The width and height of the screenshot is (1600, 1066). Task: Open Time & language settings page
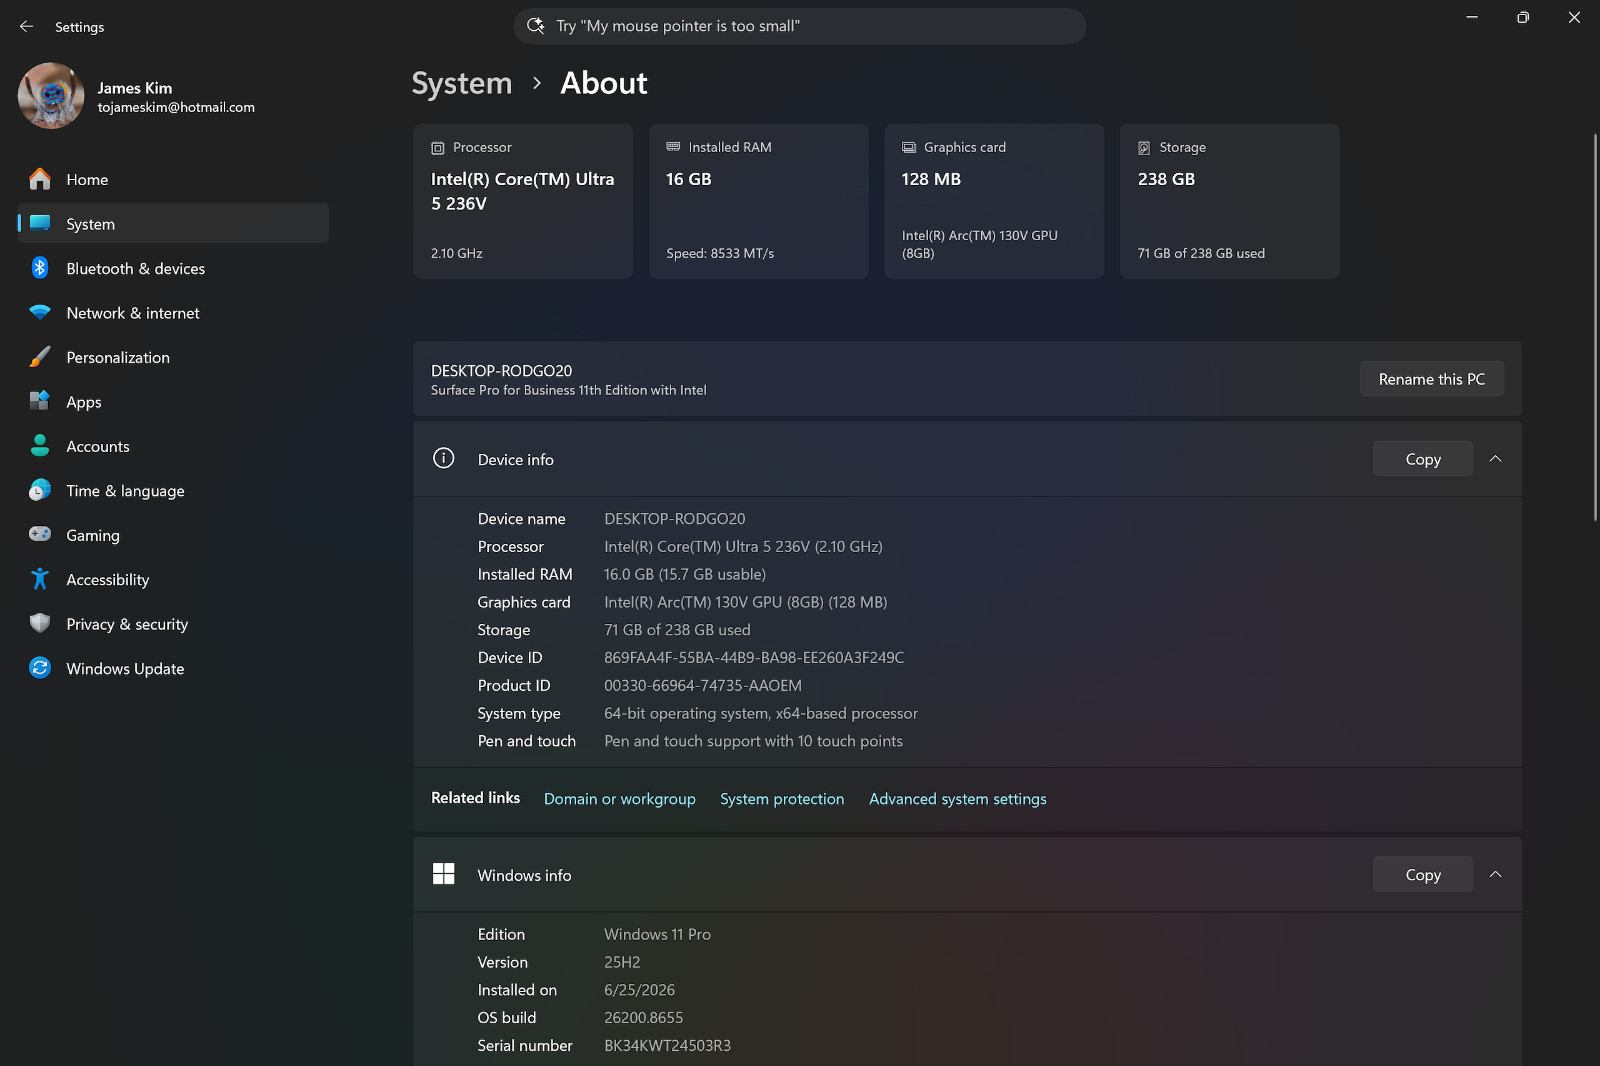(x=173, y=491)
